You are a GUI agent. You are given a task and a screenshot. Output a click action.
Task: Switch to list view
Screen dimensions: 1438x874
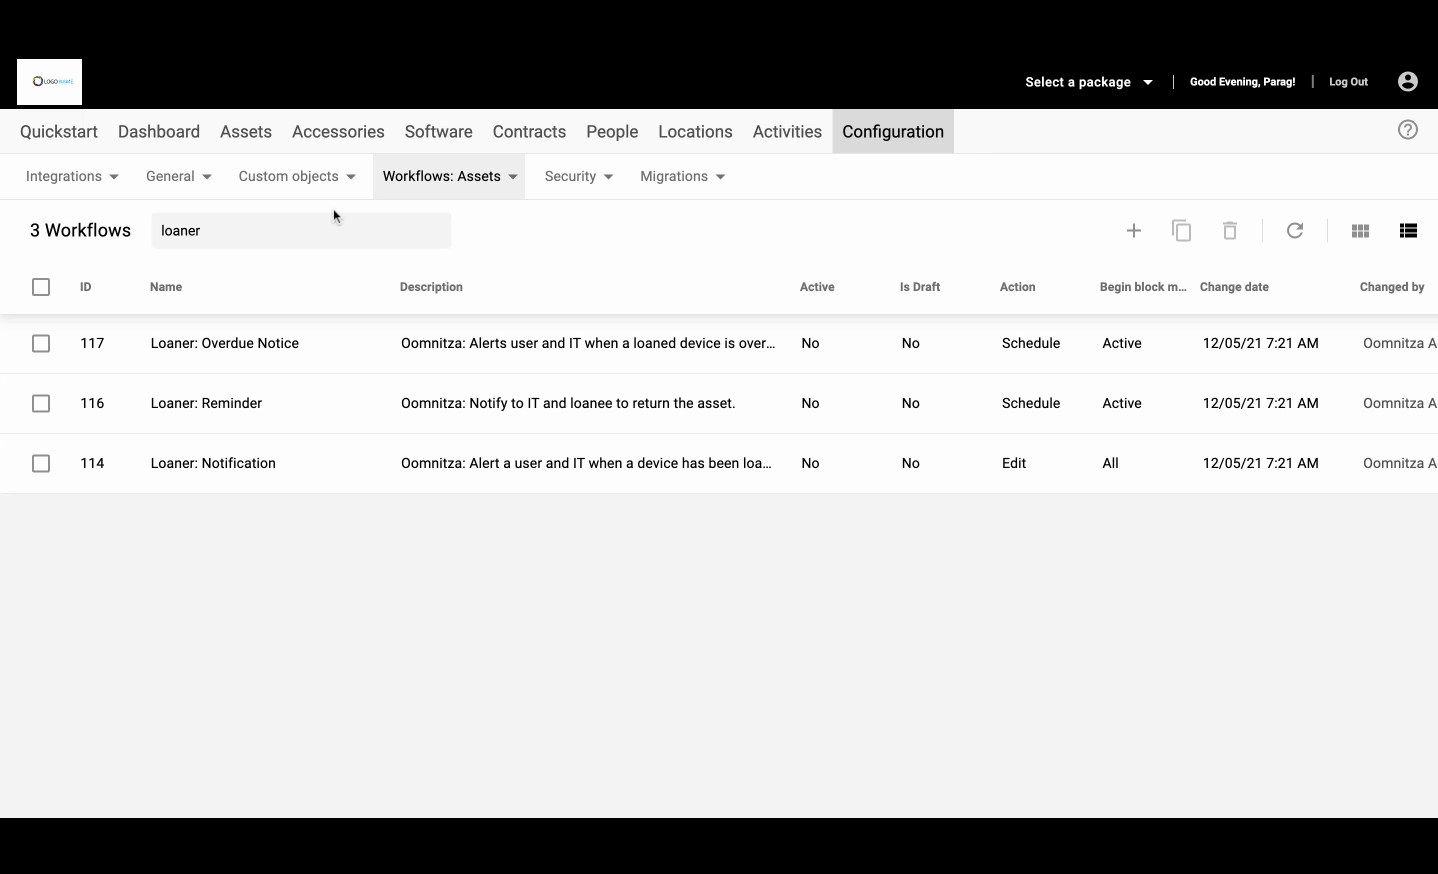[x=1408, y=231]
